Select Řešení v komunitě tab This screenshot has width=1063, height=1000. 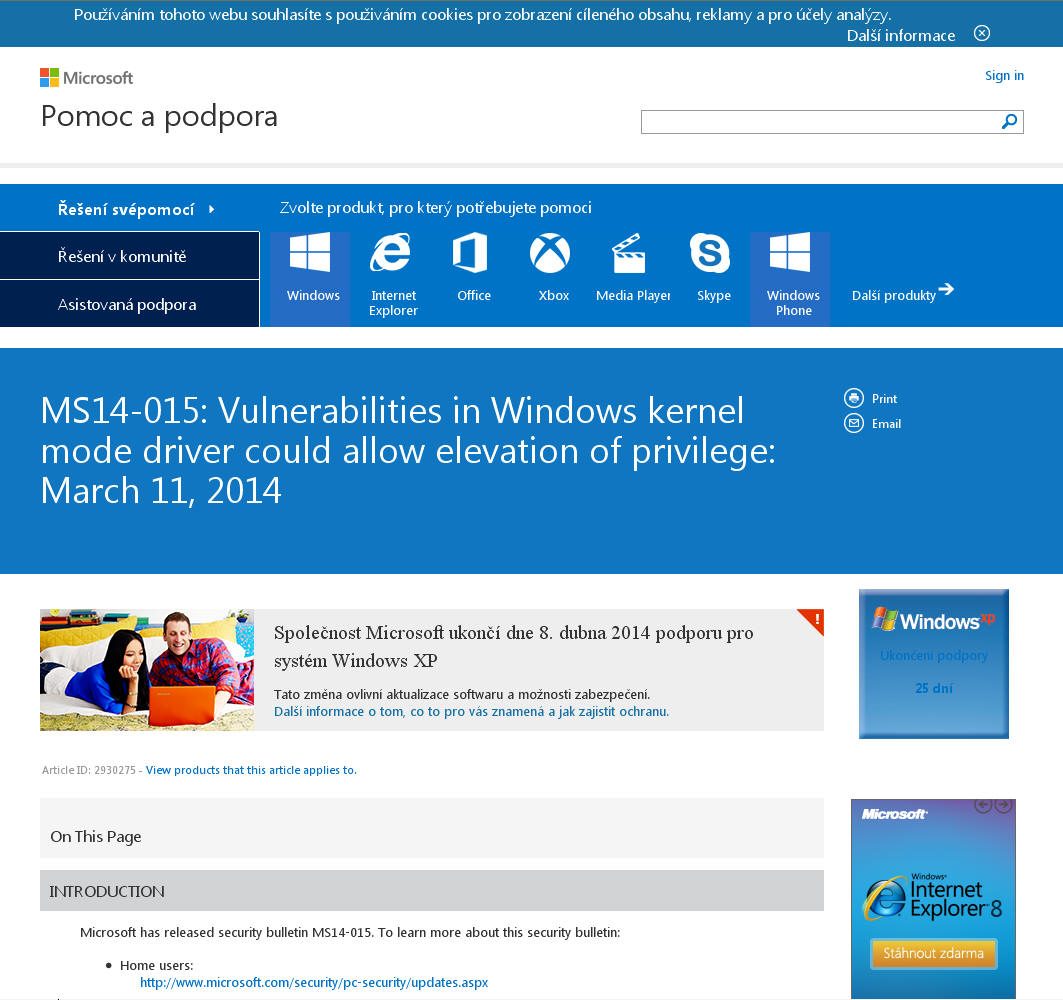coord(129,256)
